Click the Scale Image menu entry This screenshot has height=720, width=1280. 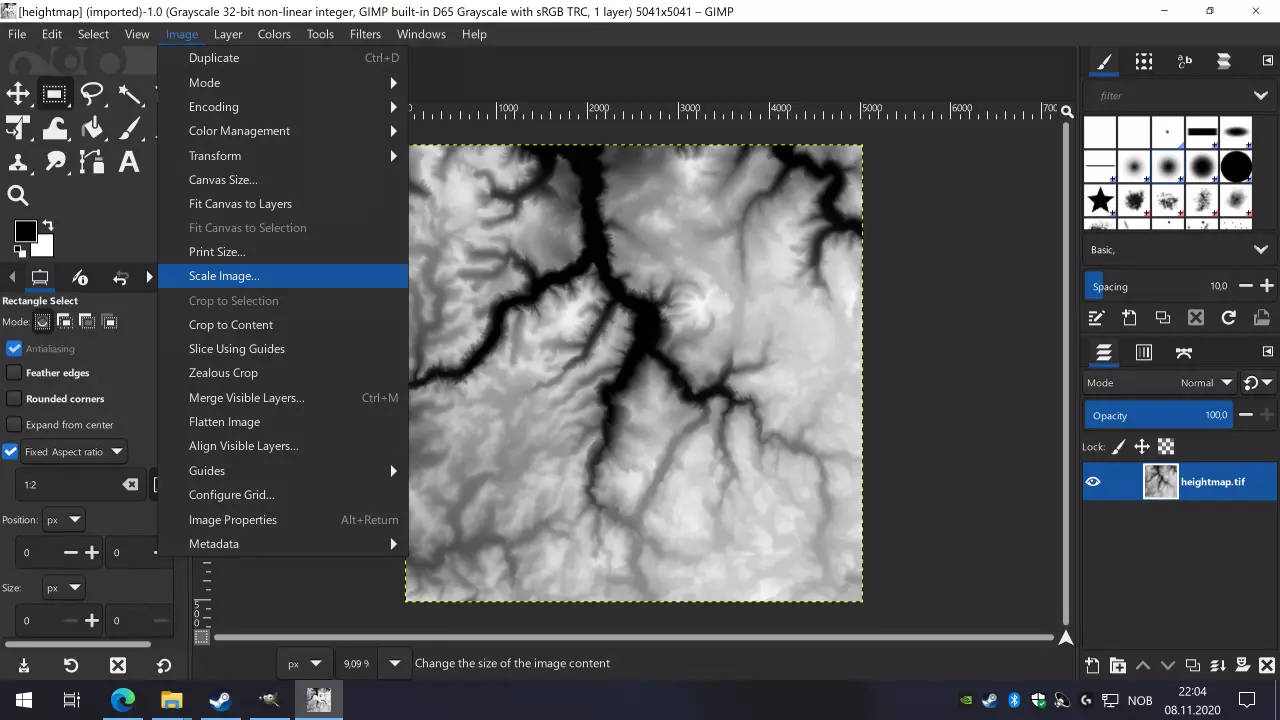coord(224,276)
